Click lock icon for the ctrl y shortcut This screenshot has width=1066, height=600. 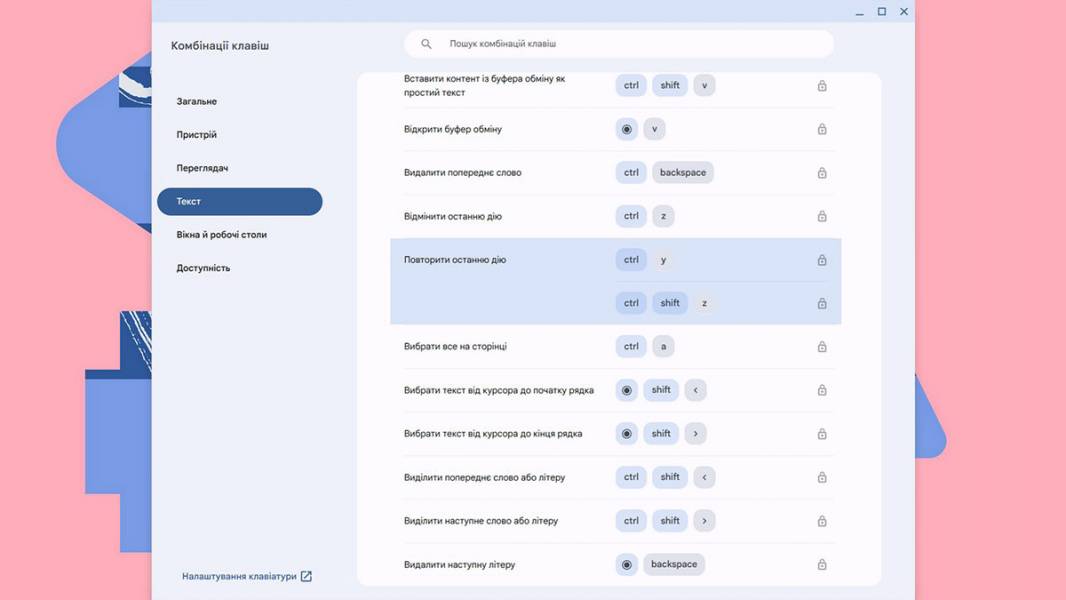click(822, 260)
